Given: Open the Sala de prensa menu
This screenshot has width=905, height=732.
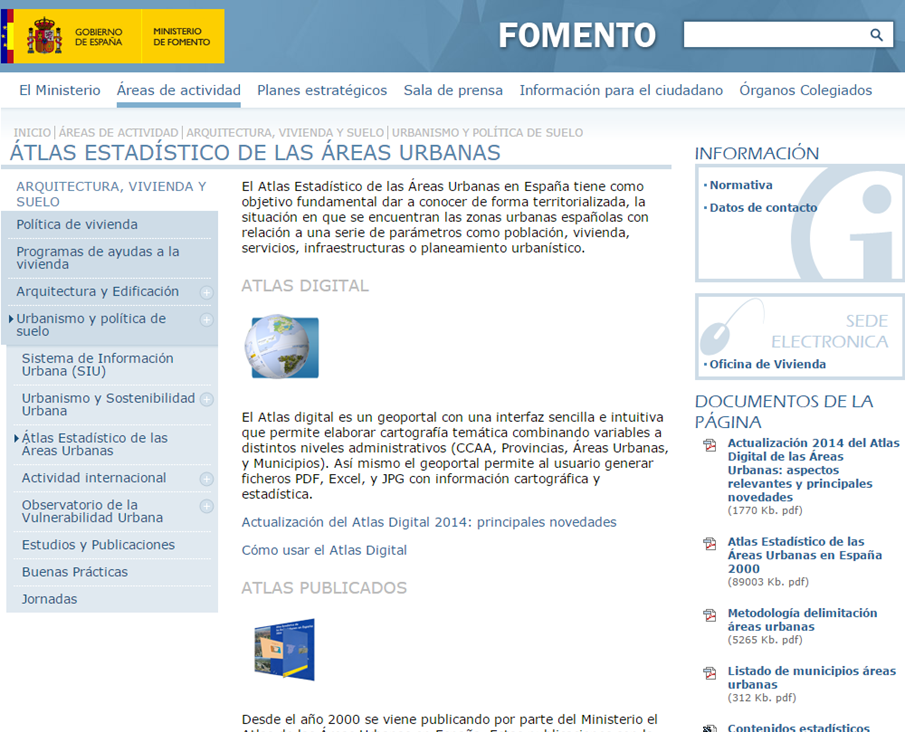Looking at the screenshot, I should click(453, 90).
